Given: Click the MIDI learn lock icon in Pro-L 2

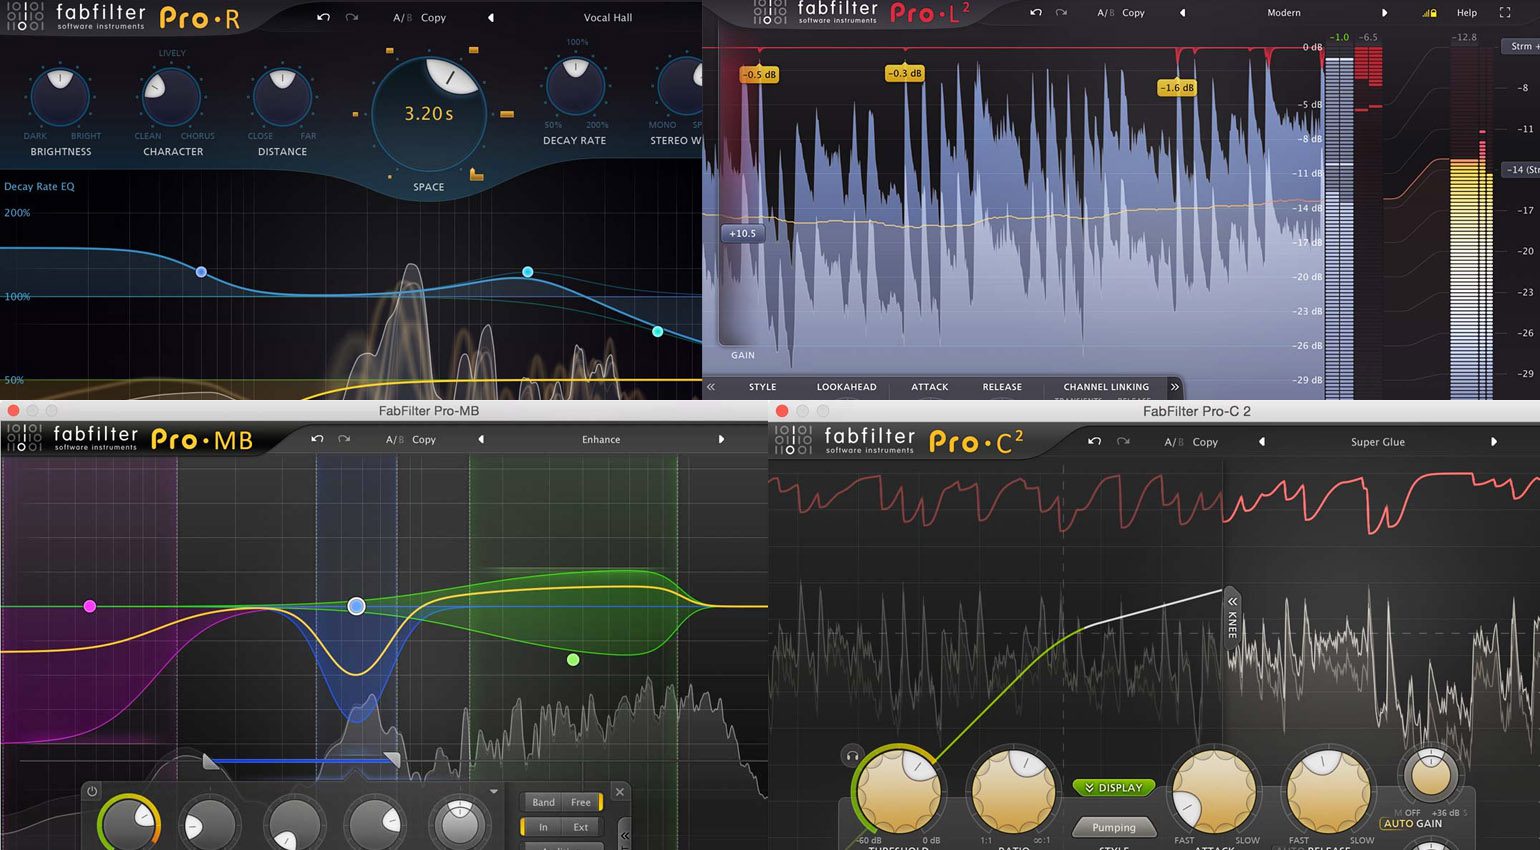Looking at the screenshot, I should click(1430, 13).
